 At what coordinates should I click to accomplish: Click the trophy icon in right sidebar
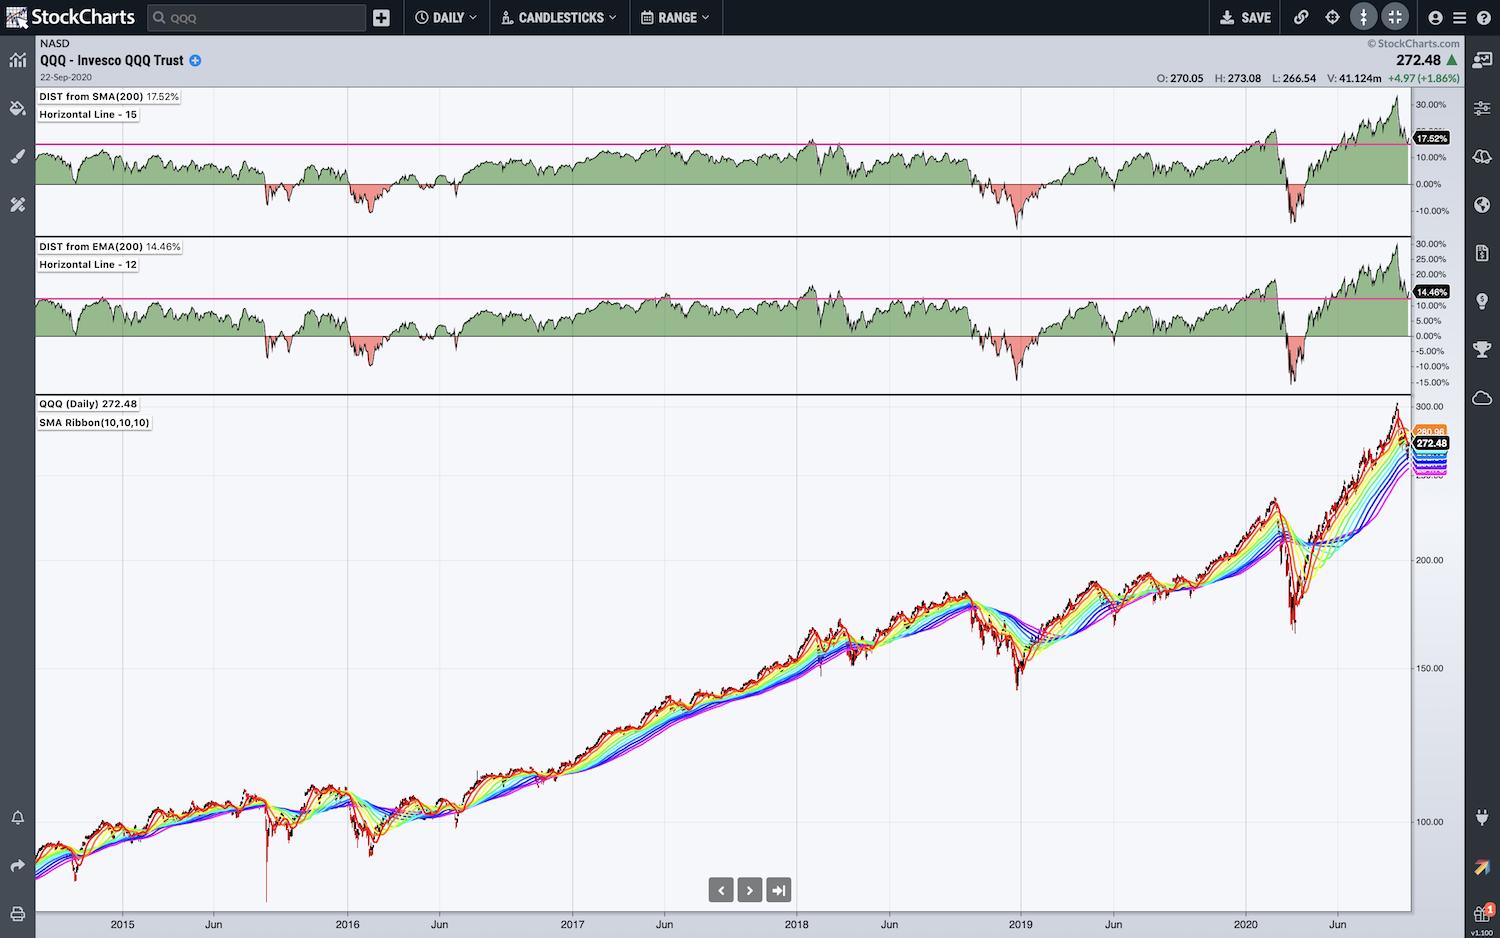pyautogui.click(x=1482, y=349)
